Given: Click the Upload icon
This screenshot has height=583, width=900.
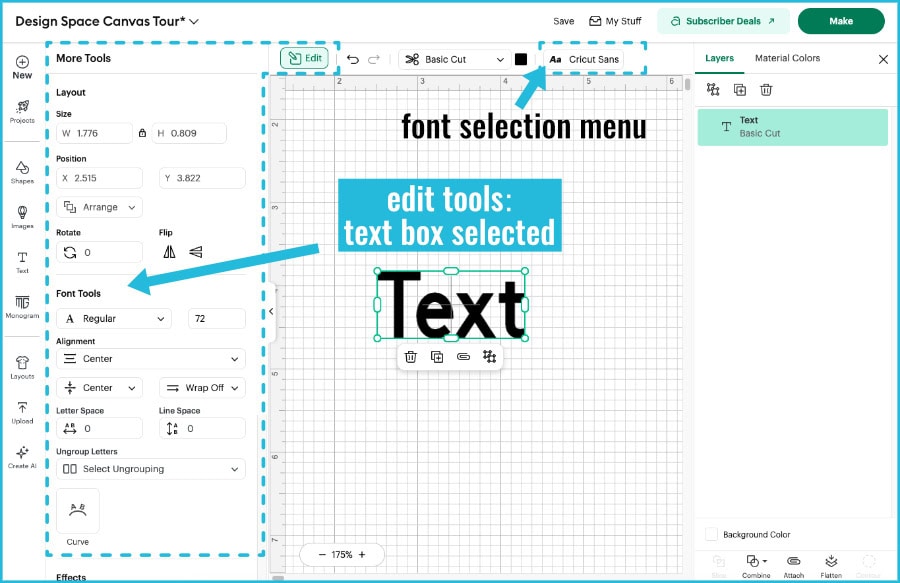Looking at the screenshot, I should pyautogui.click(x=22, y=412).
